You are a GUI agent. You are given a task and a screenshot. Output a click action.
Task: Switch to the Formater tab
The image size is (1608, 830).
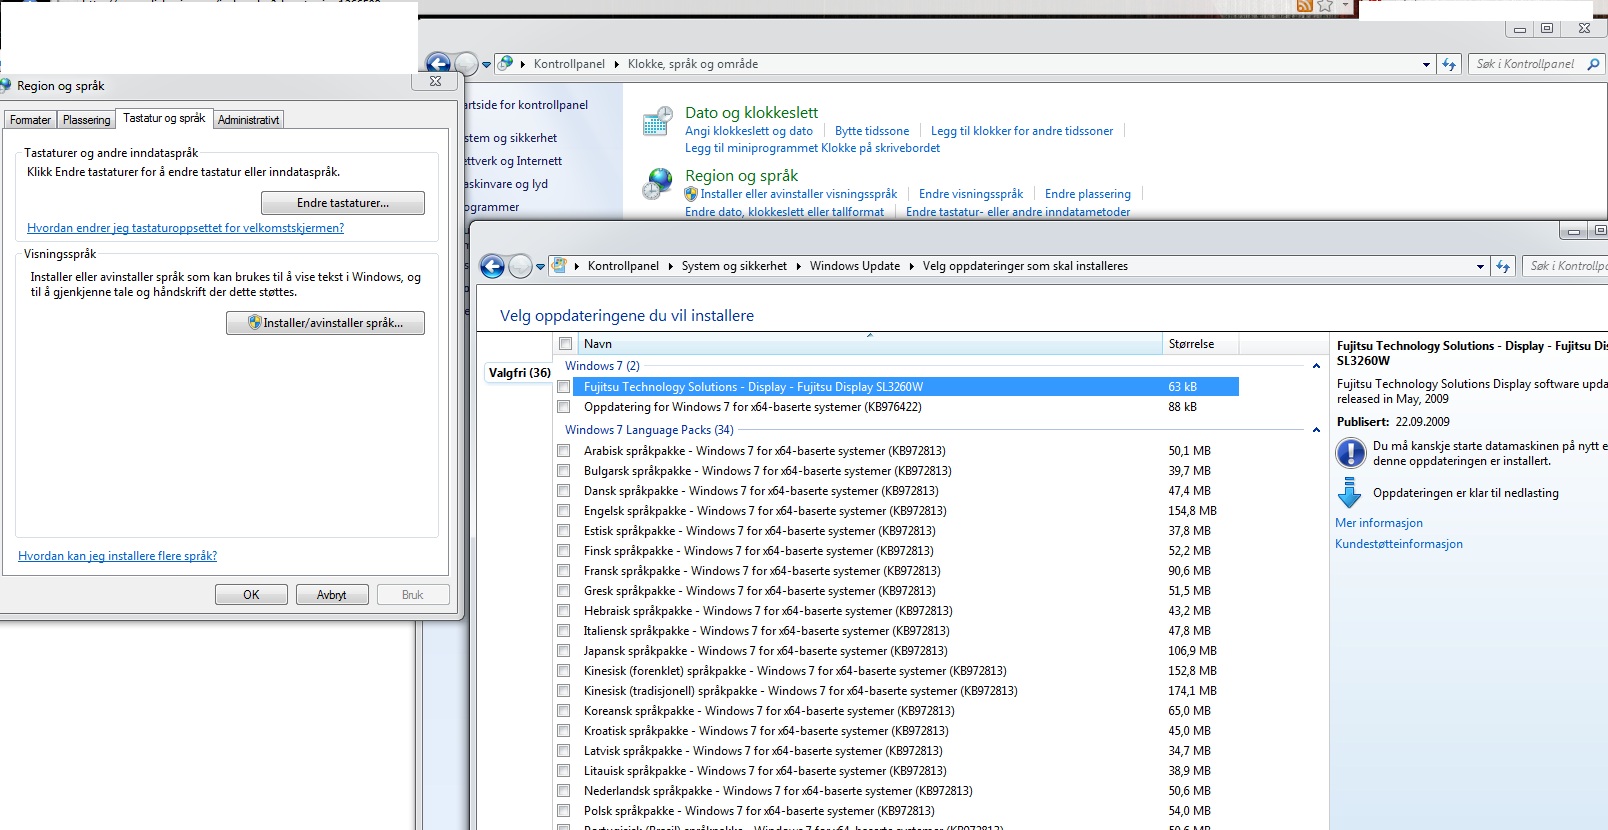pos(30,120)
